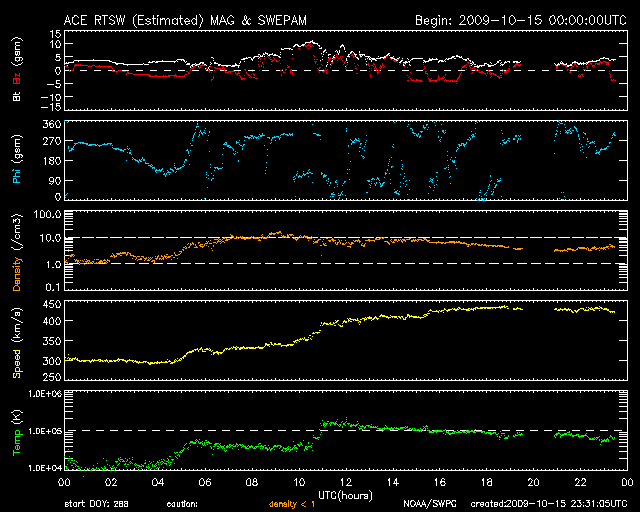Click the '300' tick on Speed axis
This screenshot has height=512, width=640.
pyautogui.click(x=52, y=361)
